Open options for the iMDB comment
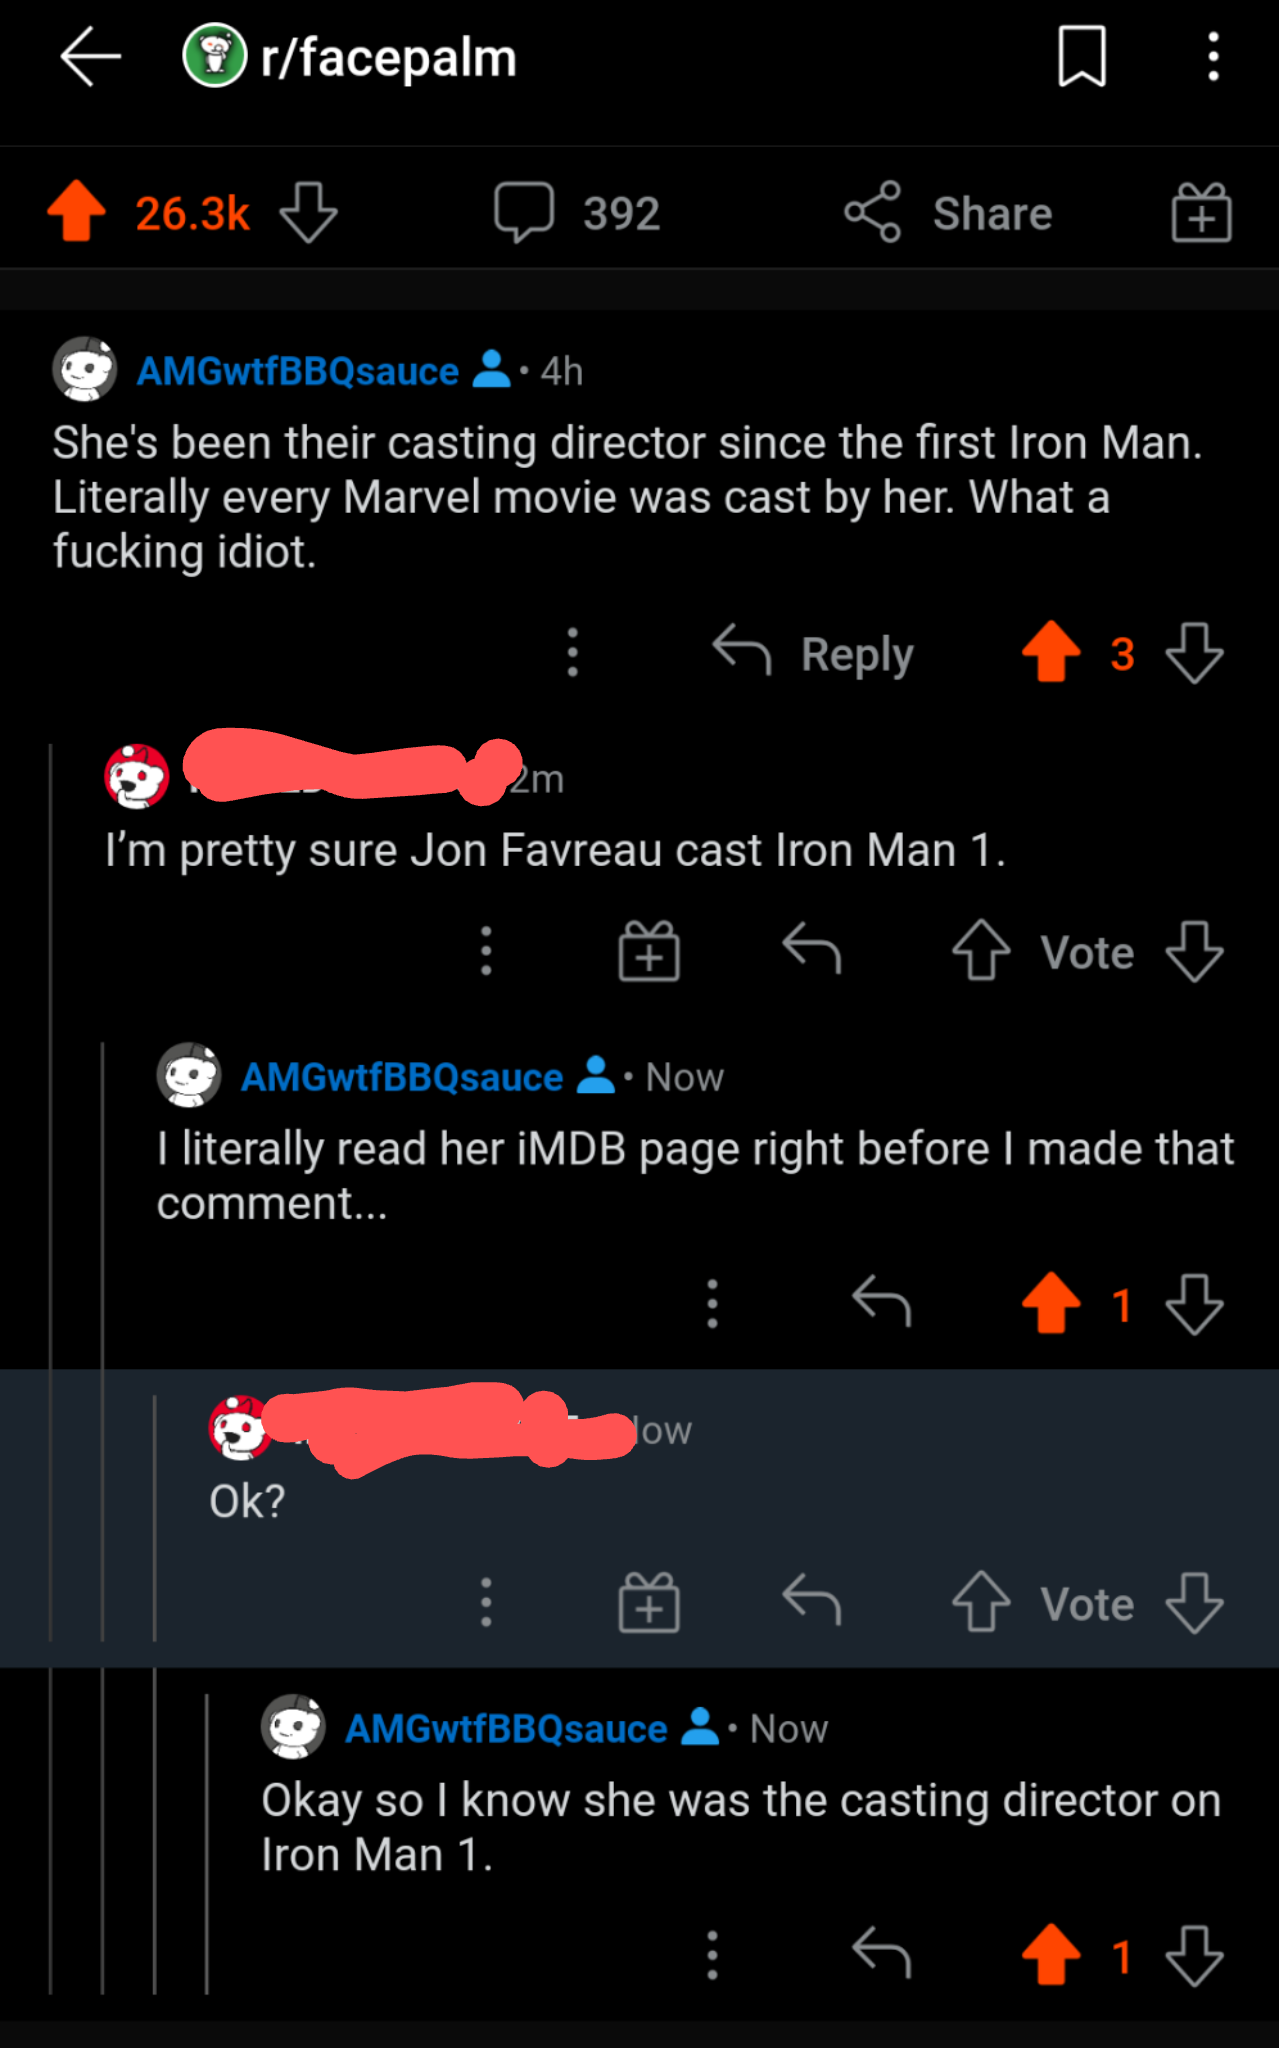Screen dimensions: 1279x2048 (712, 1303)
